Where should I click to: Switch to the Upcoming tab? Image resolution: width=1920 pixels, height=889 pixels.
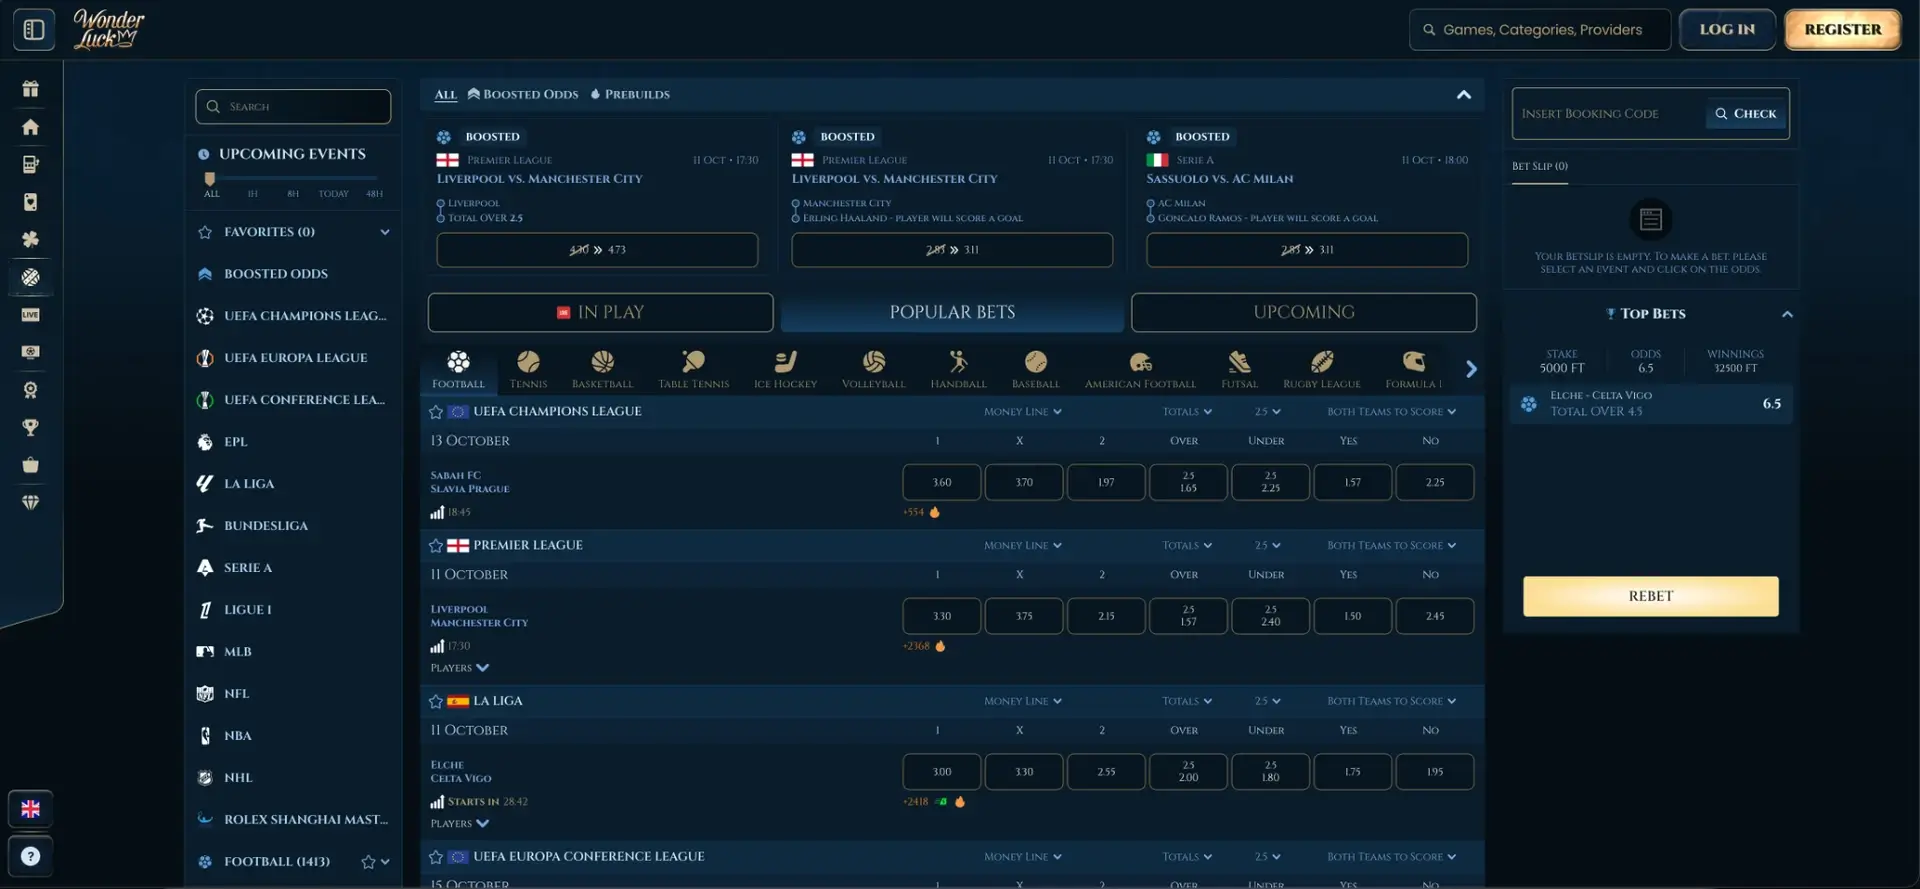[1303, 312]
